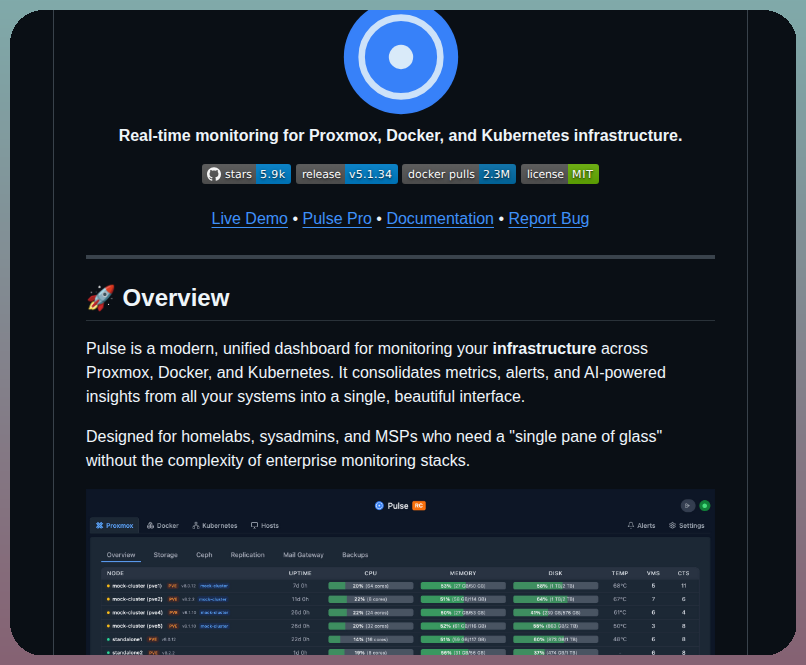Open the license MIT badge
The height and width of the screenshot is (665, 806).
[560, 174]
